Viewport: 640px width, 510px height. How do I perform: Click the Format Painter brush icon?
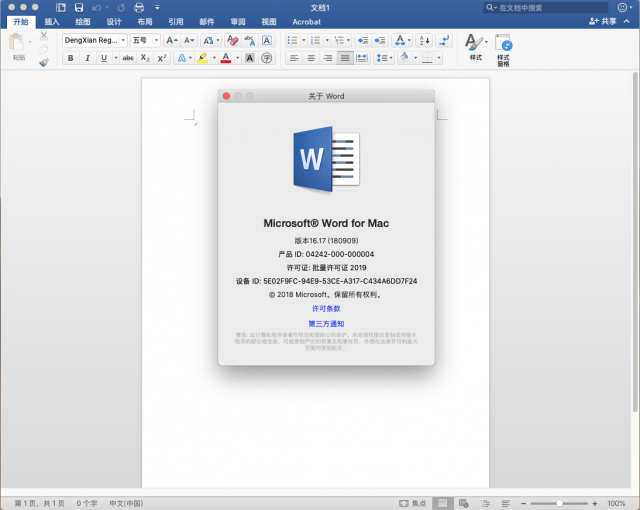coord(44,62)
